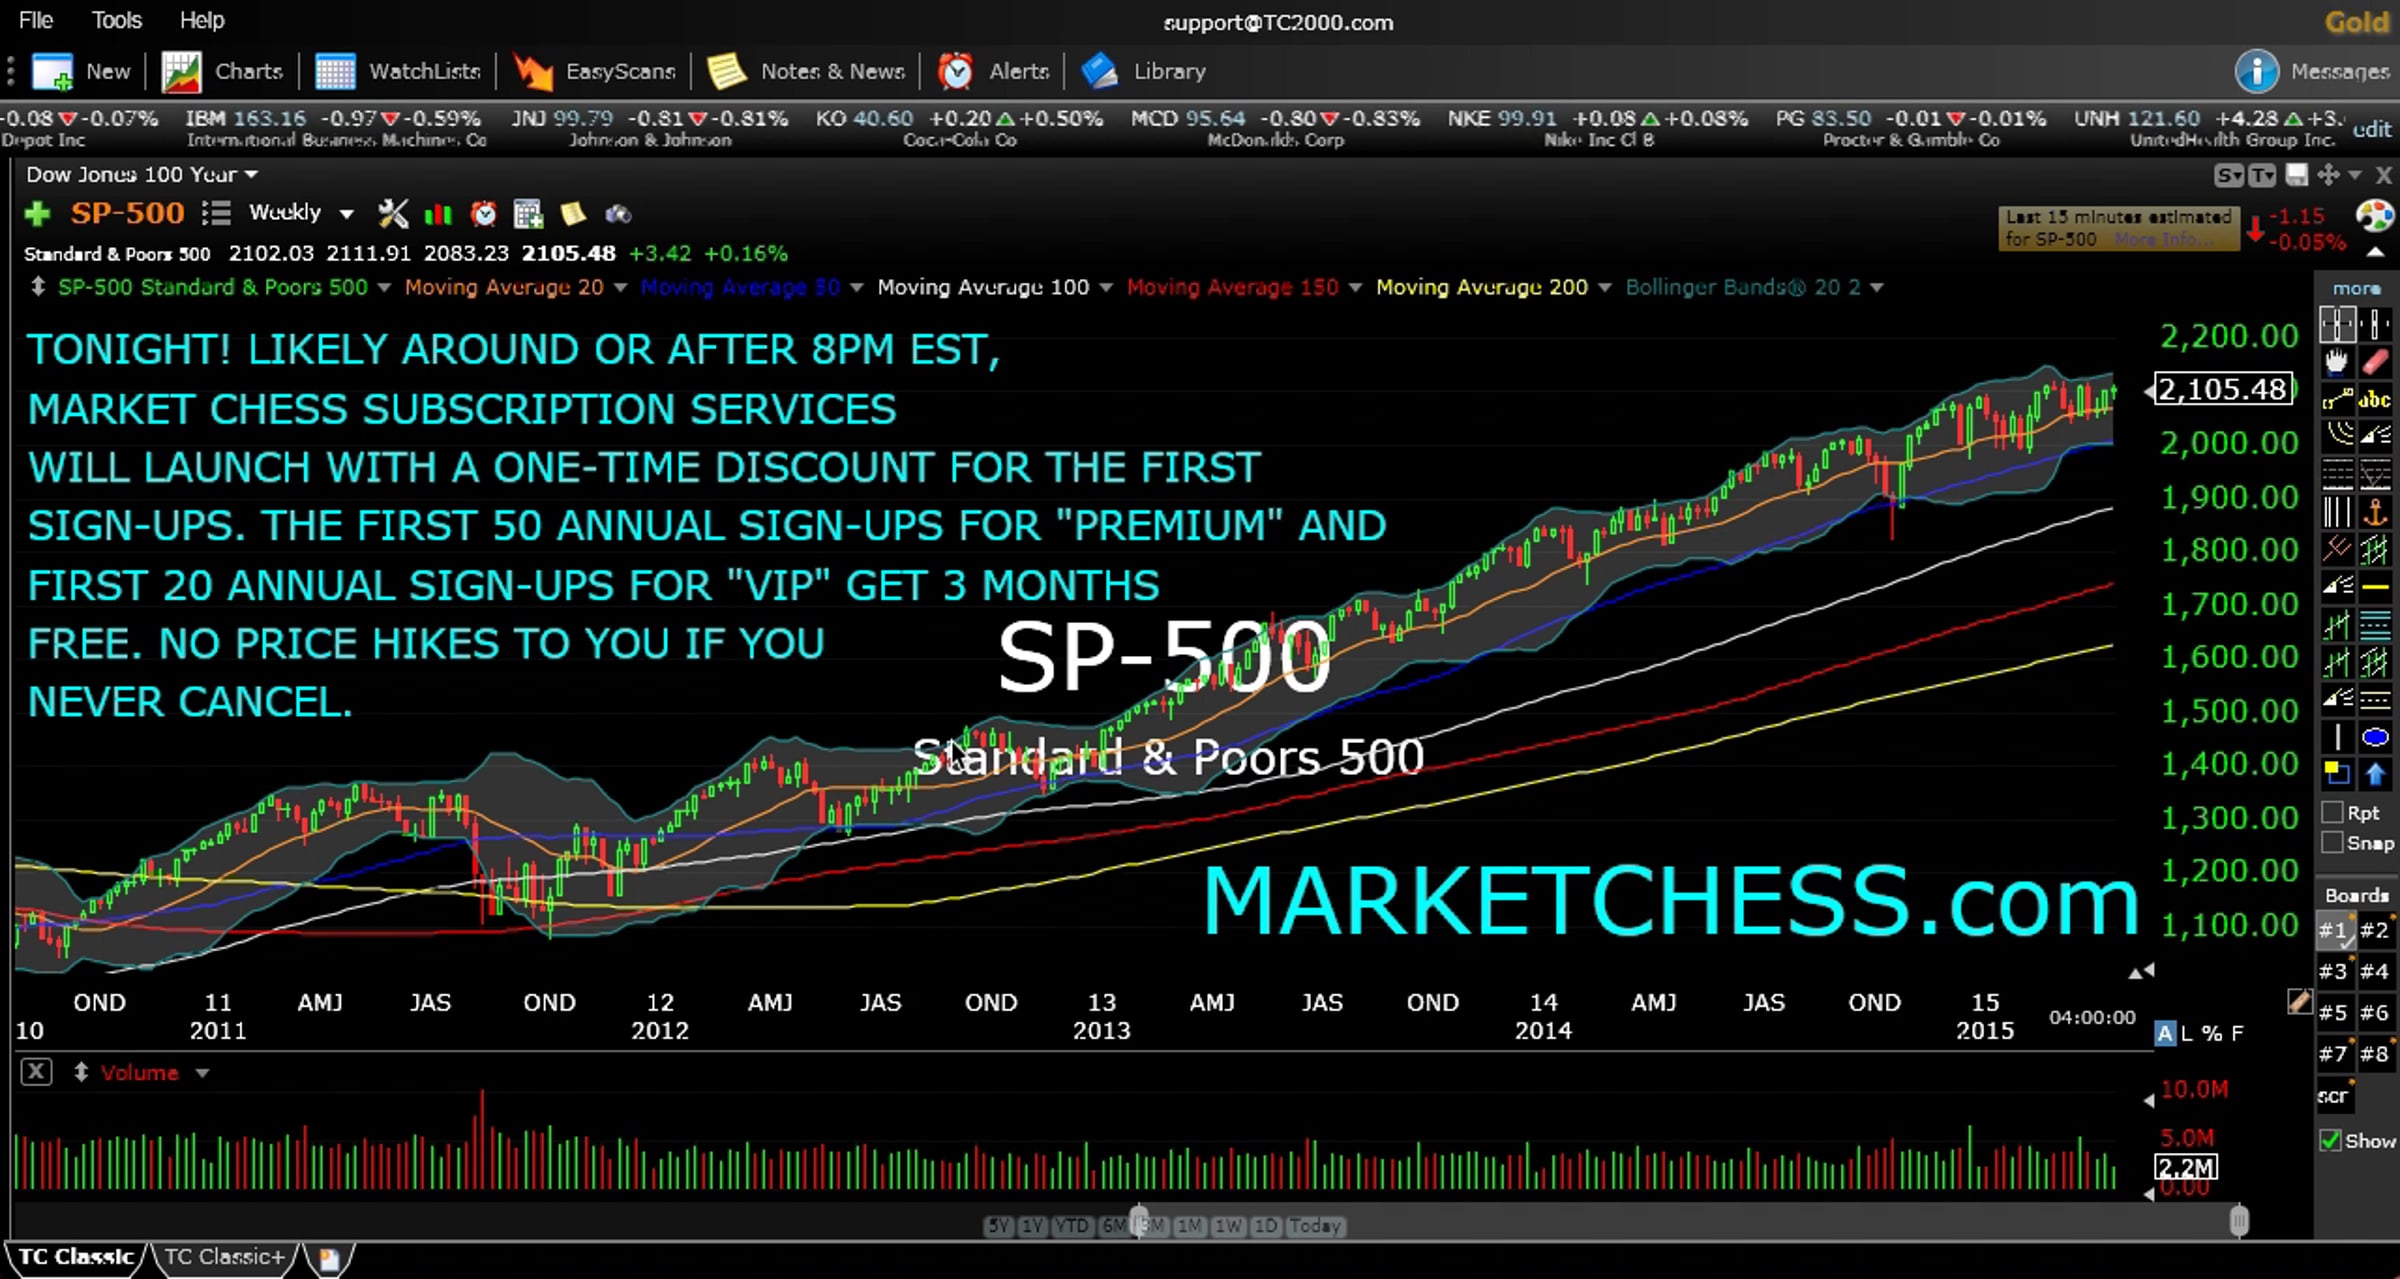Click the zoom slider handle at bottom right
The image size is (2400, 1279).
click(2239, 1221)
